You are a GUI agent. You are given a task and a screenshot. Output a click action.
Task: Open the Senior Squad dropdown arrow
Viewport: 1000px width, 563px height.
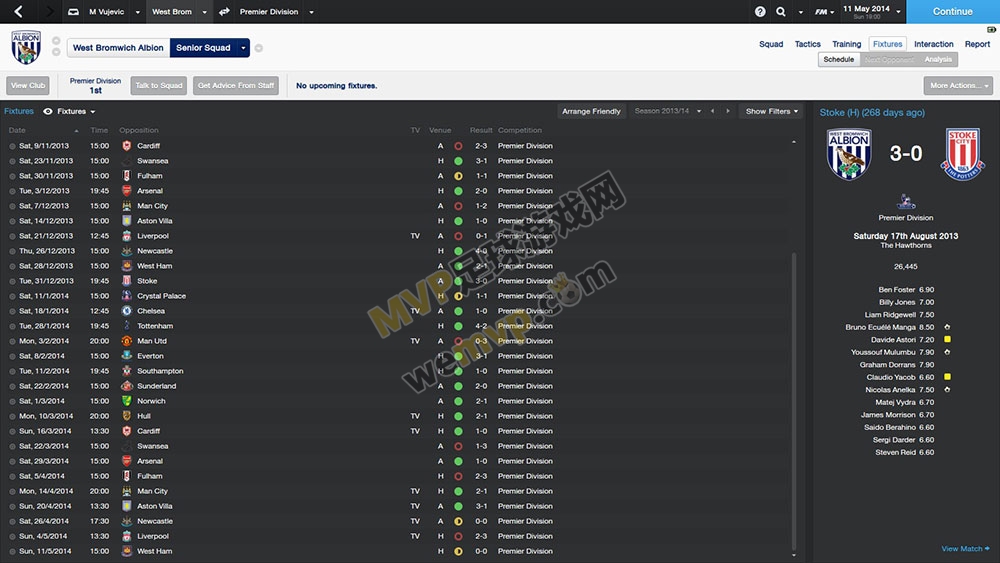click(x=243, y=48)
